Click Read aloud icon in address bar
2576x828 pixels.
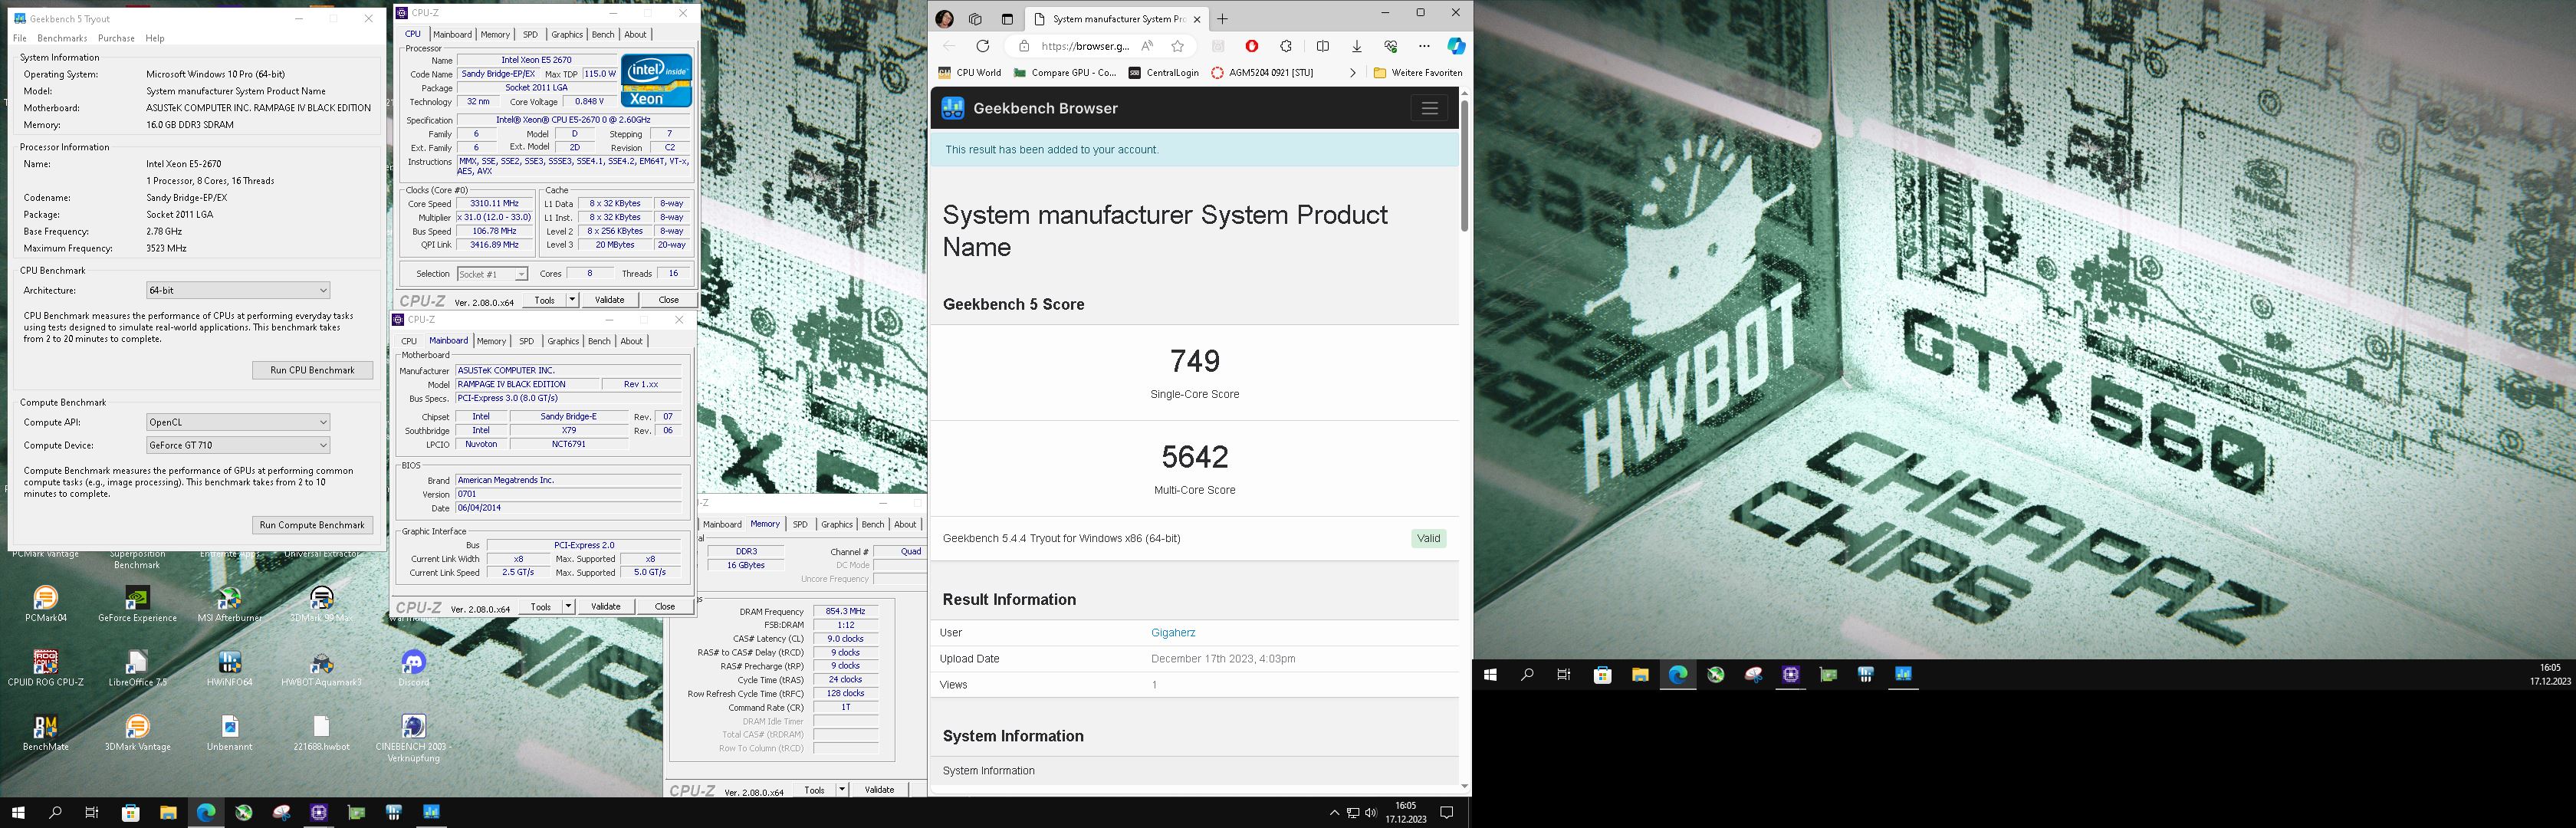[1147, 46]
